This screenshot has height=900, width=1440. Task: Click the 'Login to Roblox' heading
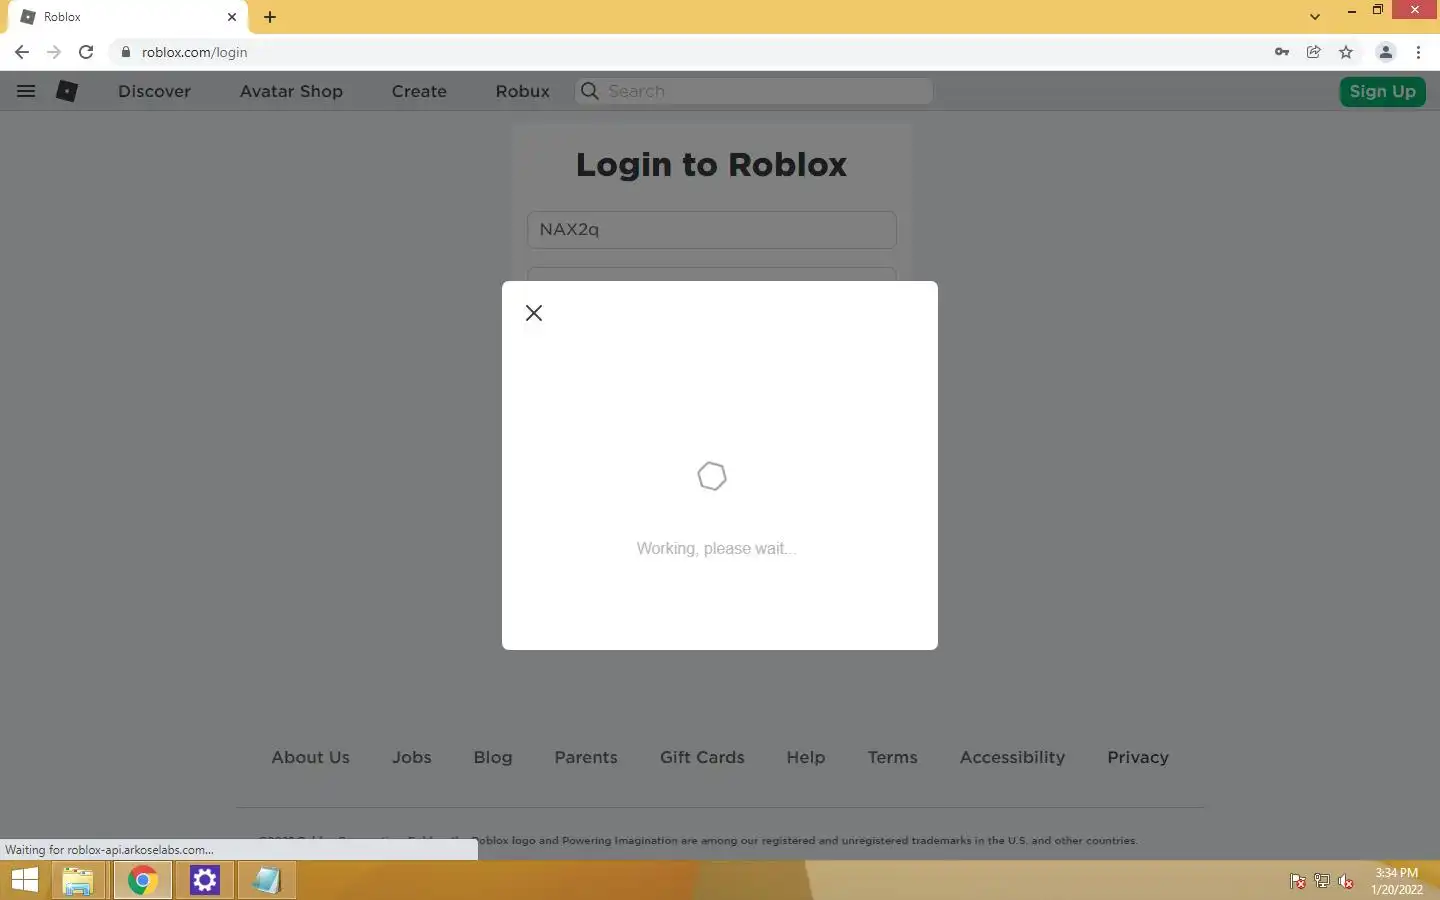711,164
